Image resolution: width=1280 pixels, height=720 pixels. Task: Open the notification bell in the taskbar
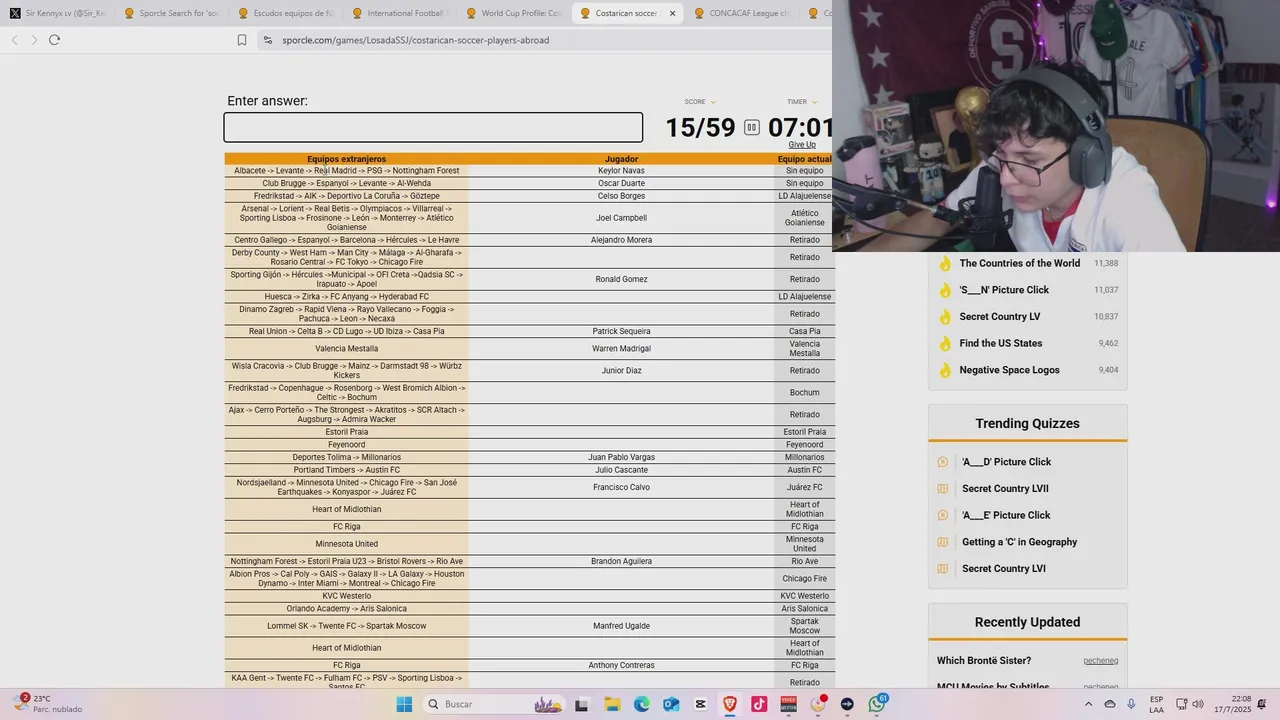1262,704
